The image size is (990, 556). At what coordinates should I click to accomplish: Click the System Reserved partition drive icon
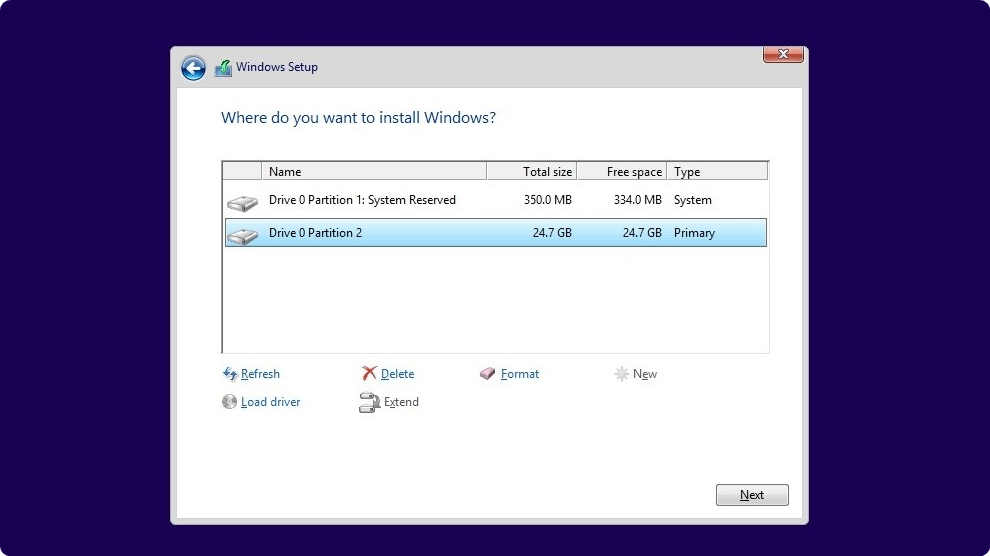(x=242, y=203)
